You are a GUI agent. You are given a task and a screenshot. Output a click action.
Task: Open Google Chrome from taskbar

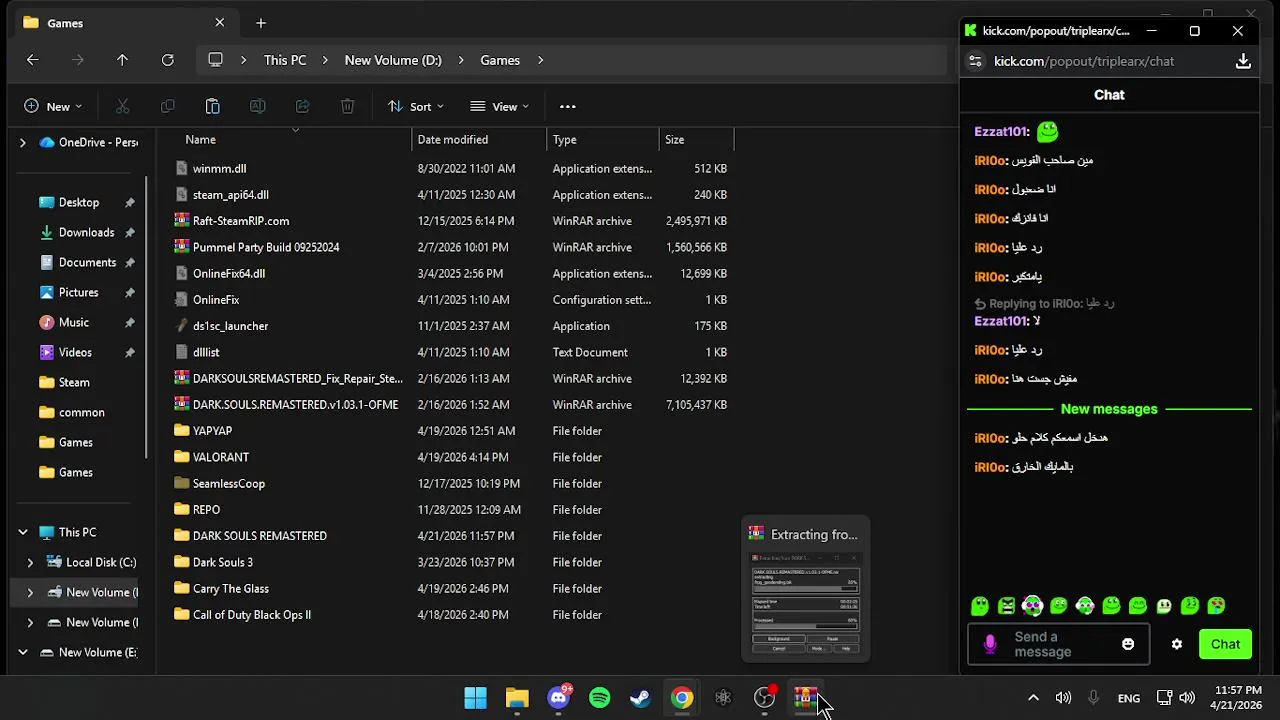[x=682, y=698]
